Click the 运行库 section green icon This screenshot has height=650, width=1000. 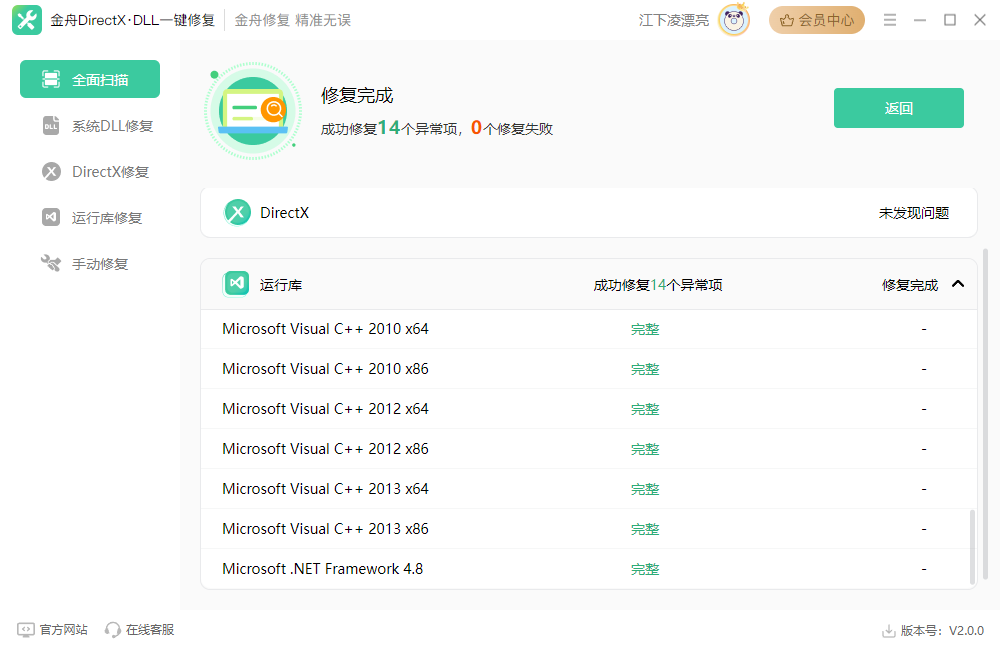point(236,283)
